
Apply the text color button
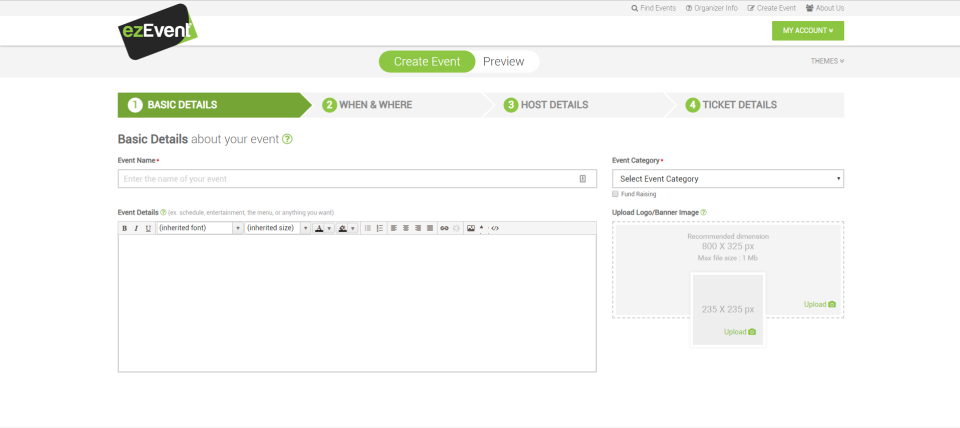coord(319,228)
